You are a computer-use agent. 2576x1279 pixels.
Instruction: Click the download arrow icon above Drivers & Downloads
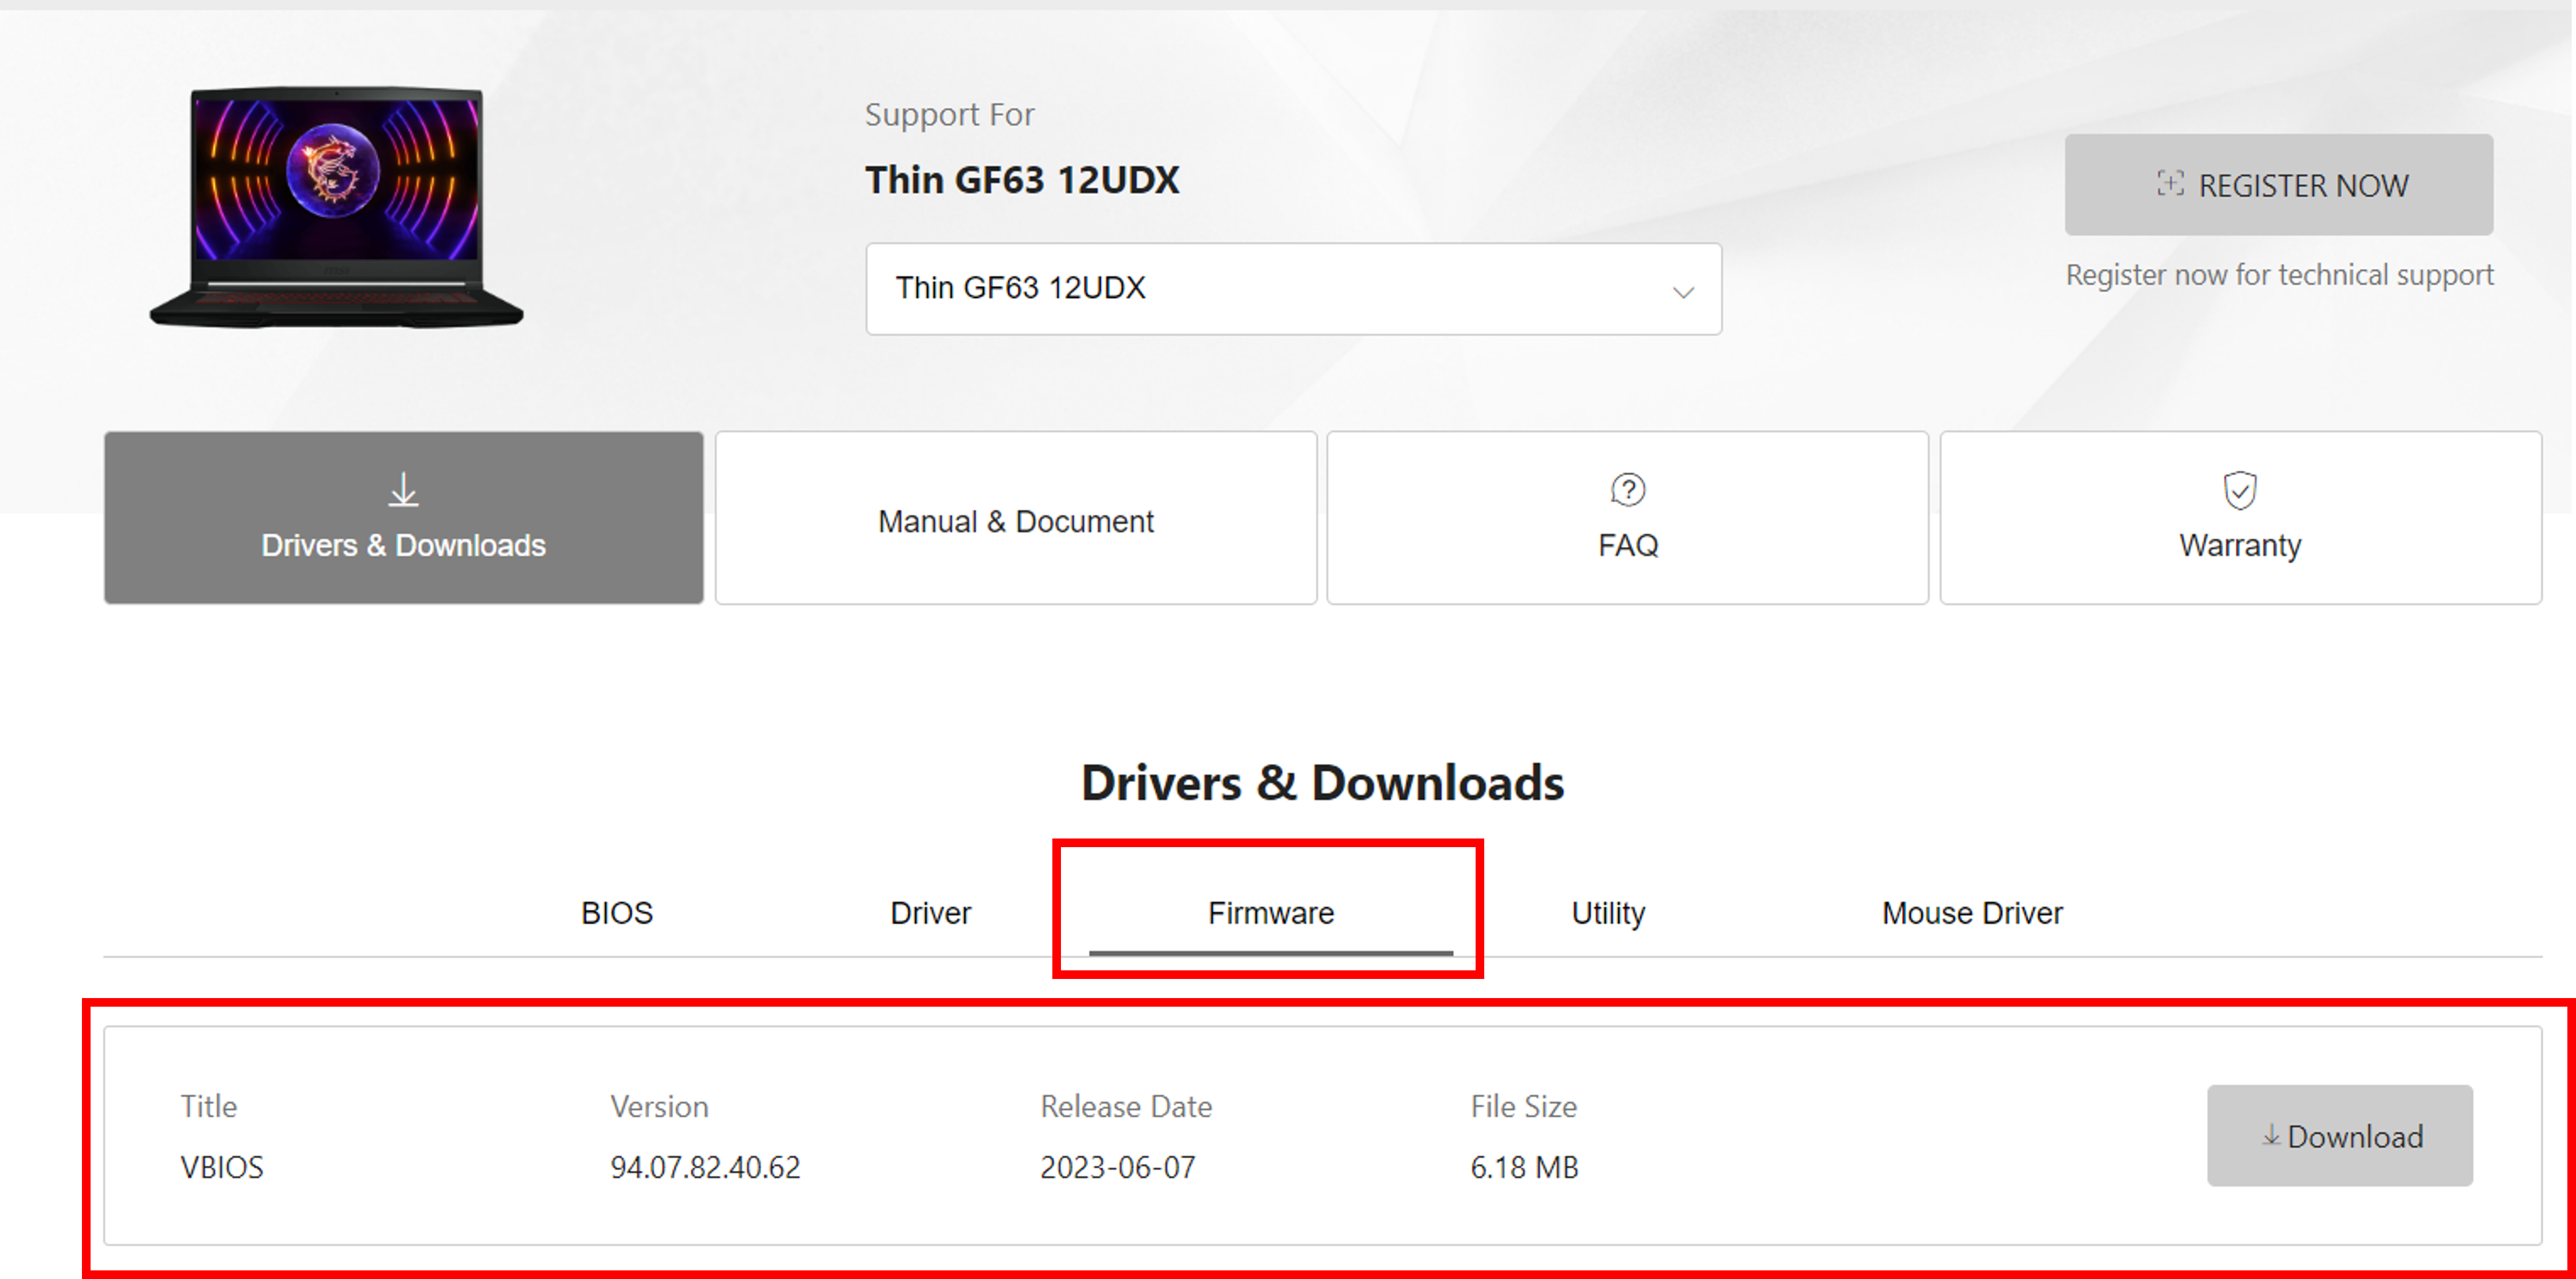[403, 490]
